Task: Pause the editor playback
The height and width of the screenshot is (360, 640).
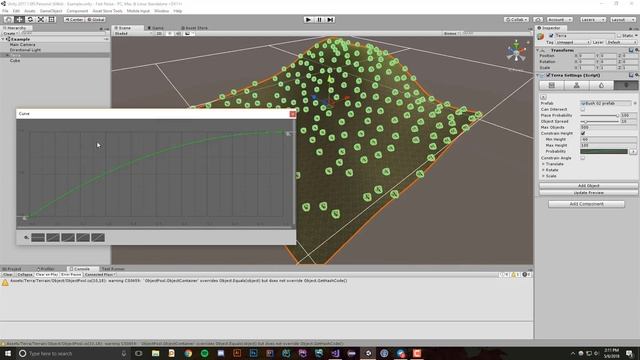Action: tap(320, 20)
